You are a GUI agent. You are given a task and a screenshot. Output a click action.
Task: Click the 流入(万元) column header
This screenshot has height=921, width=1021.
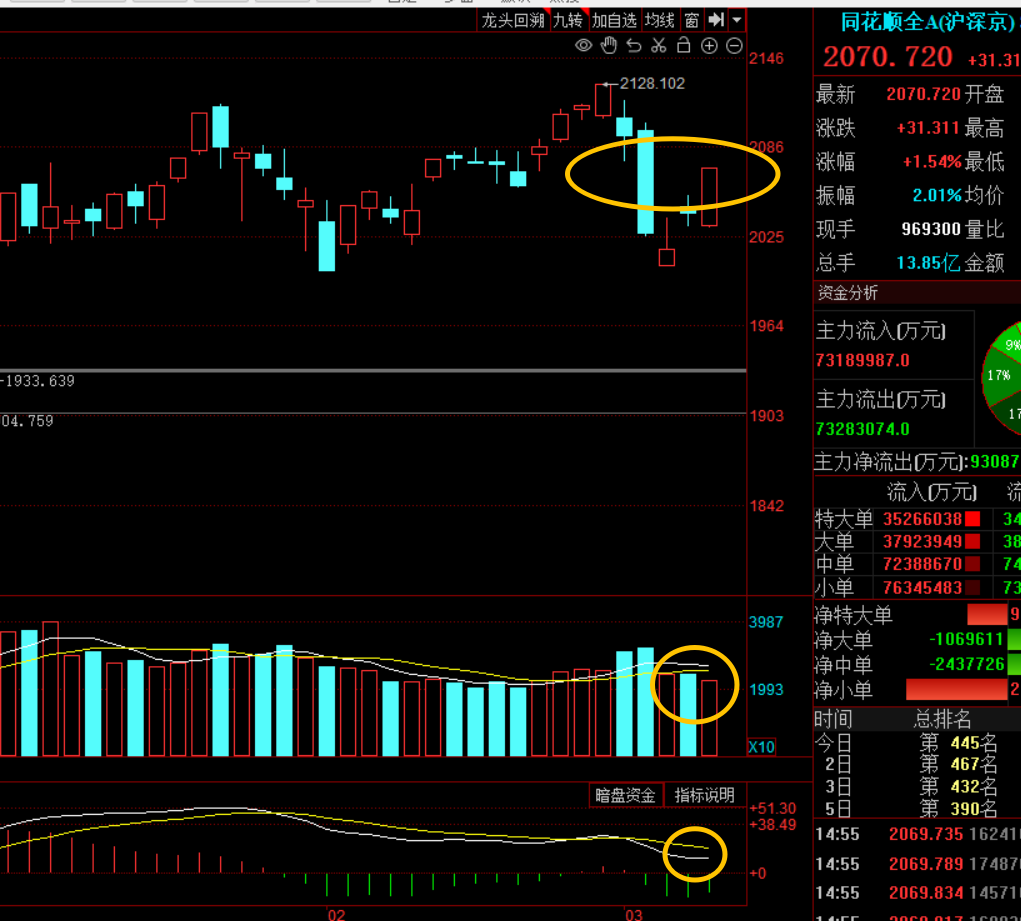click(932, 492)
